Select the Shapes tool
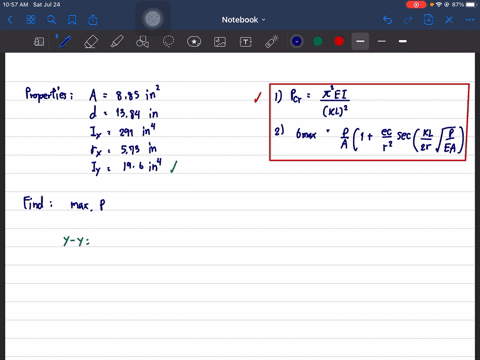This screenshot has height=360, width=480. pyautogui.click(x=143, y=42)
